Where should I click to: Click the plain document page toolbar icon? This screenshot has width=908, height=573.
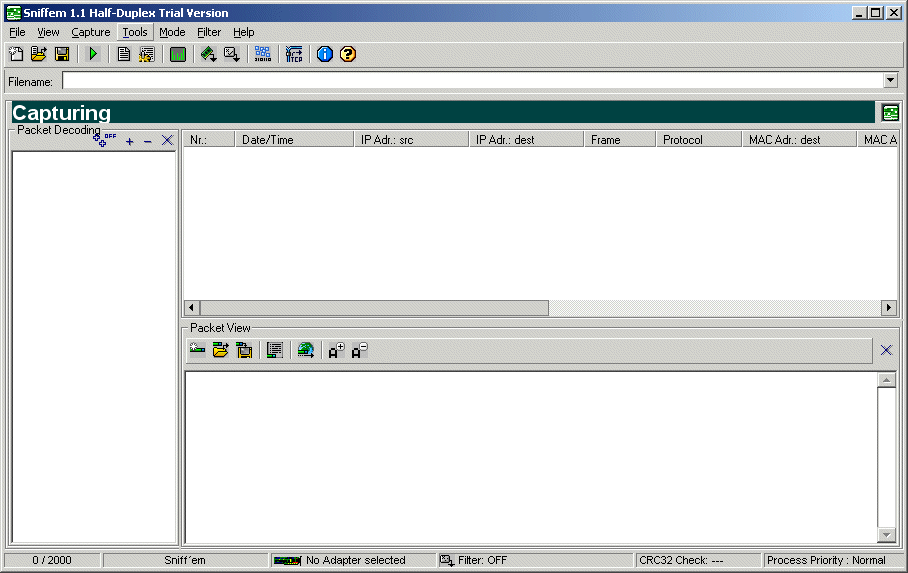pyautogui.click(x=123, y=54)
